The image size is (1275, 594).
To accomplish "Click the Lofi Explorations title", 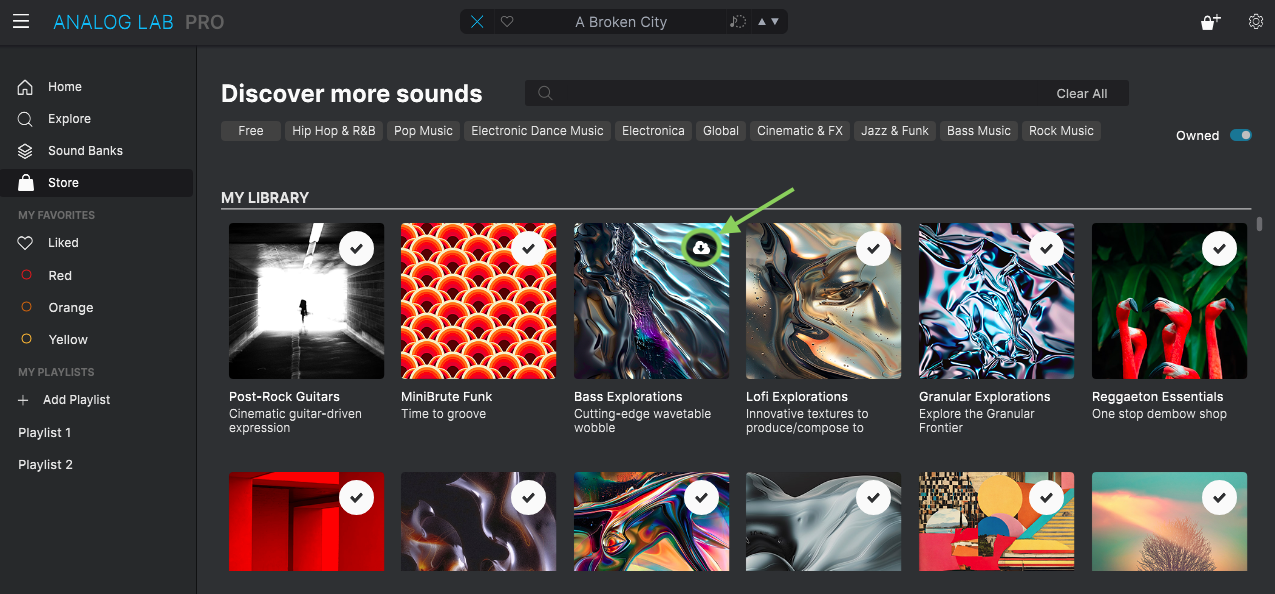I will [797, 397].
